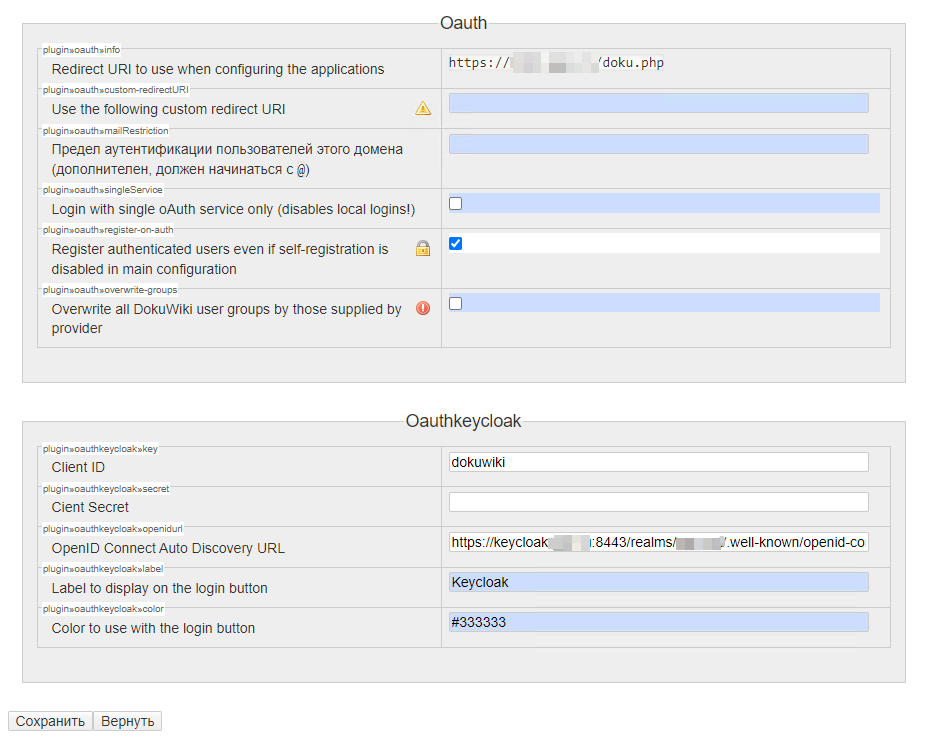Focus the Client ID field containing dokuwiki
Screen dimensions: 929x752
coord(658,462)
